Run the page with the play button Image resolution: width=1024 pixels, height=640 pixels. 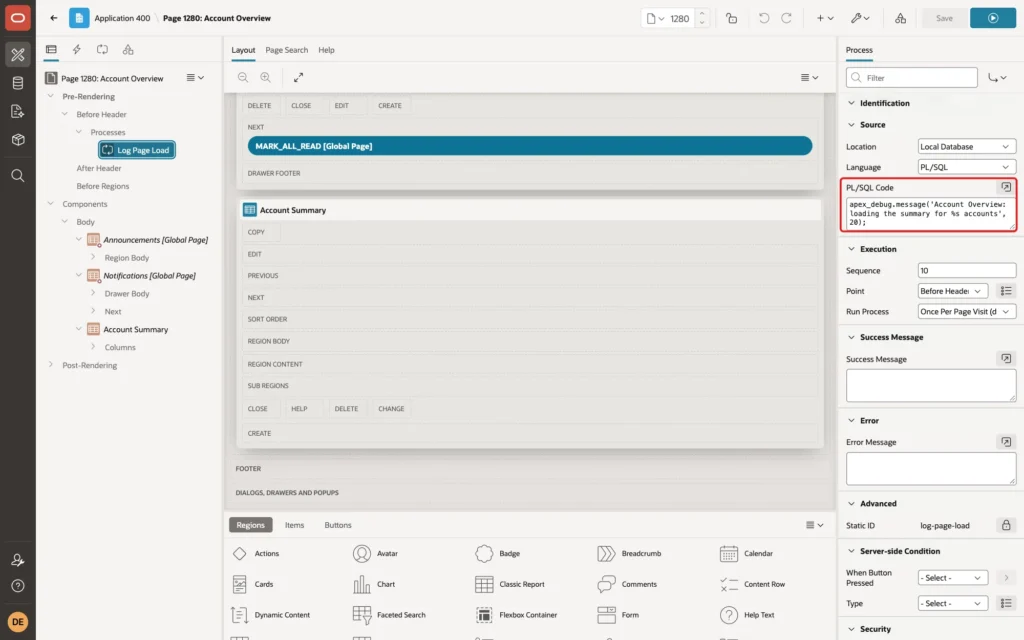(x=993, y=18)
